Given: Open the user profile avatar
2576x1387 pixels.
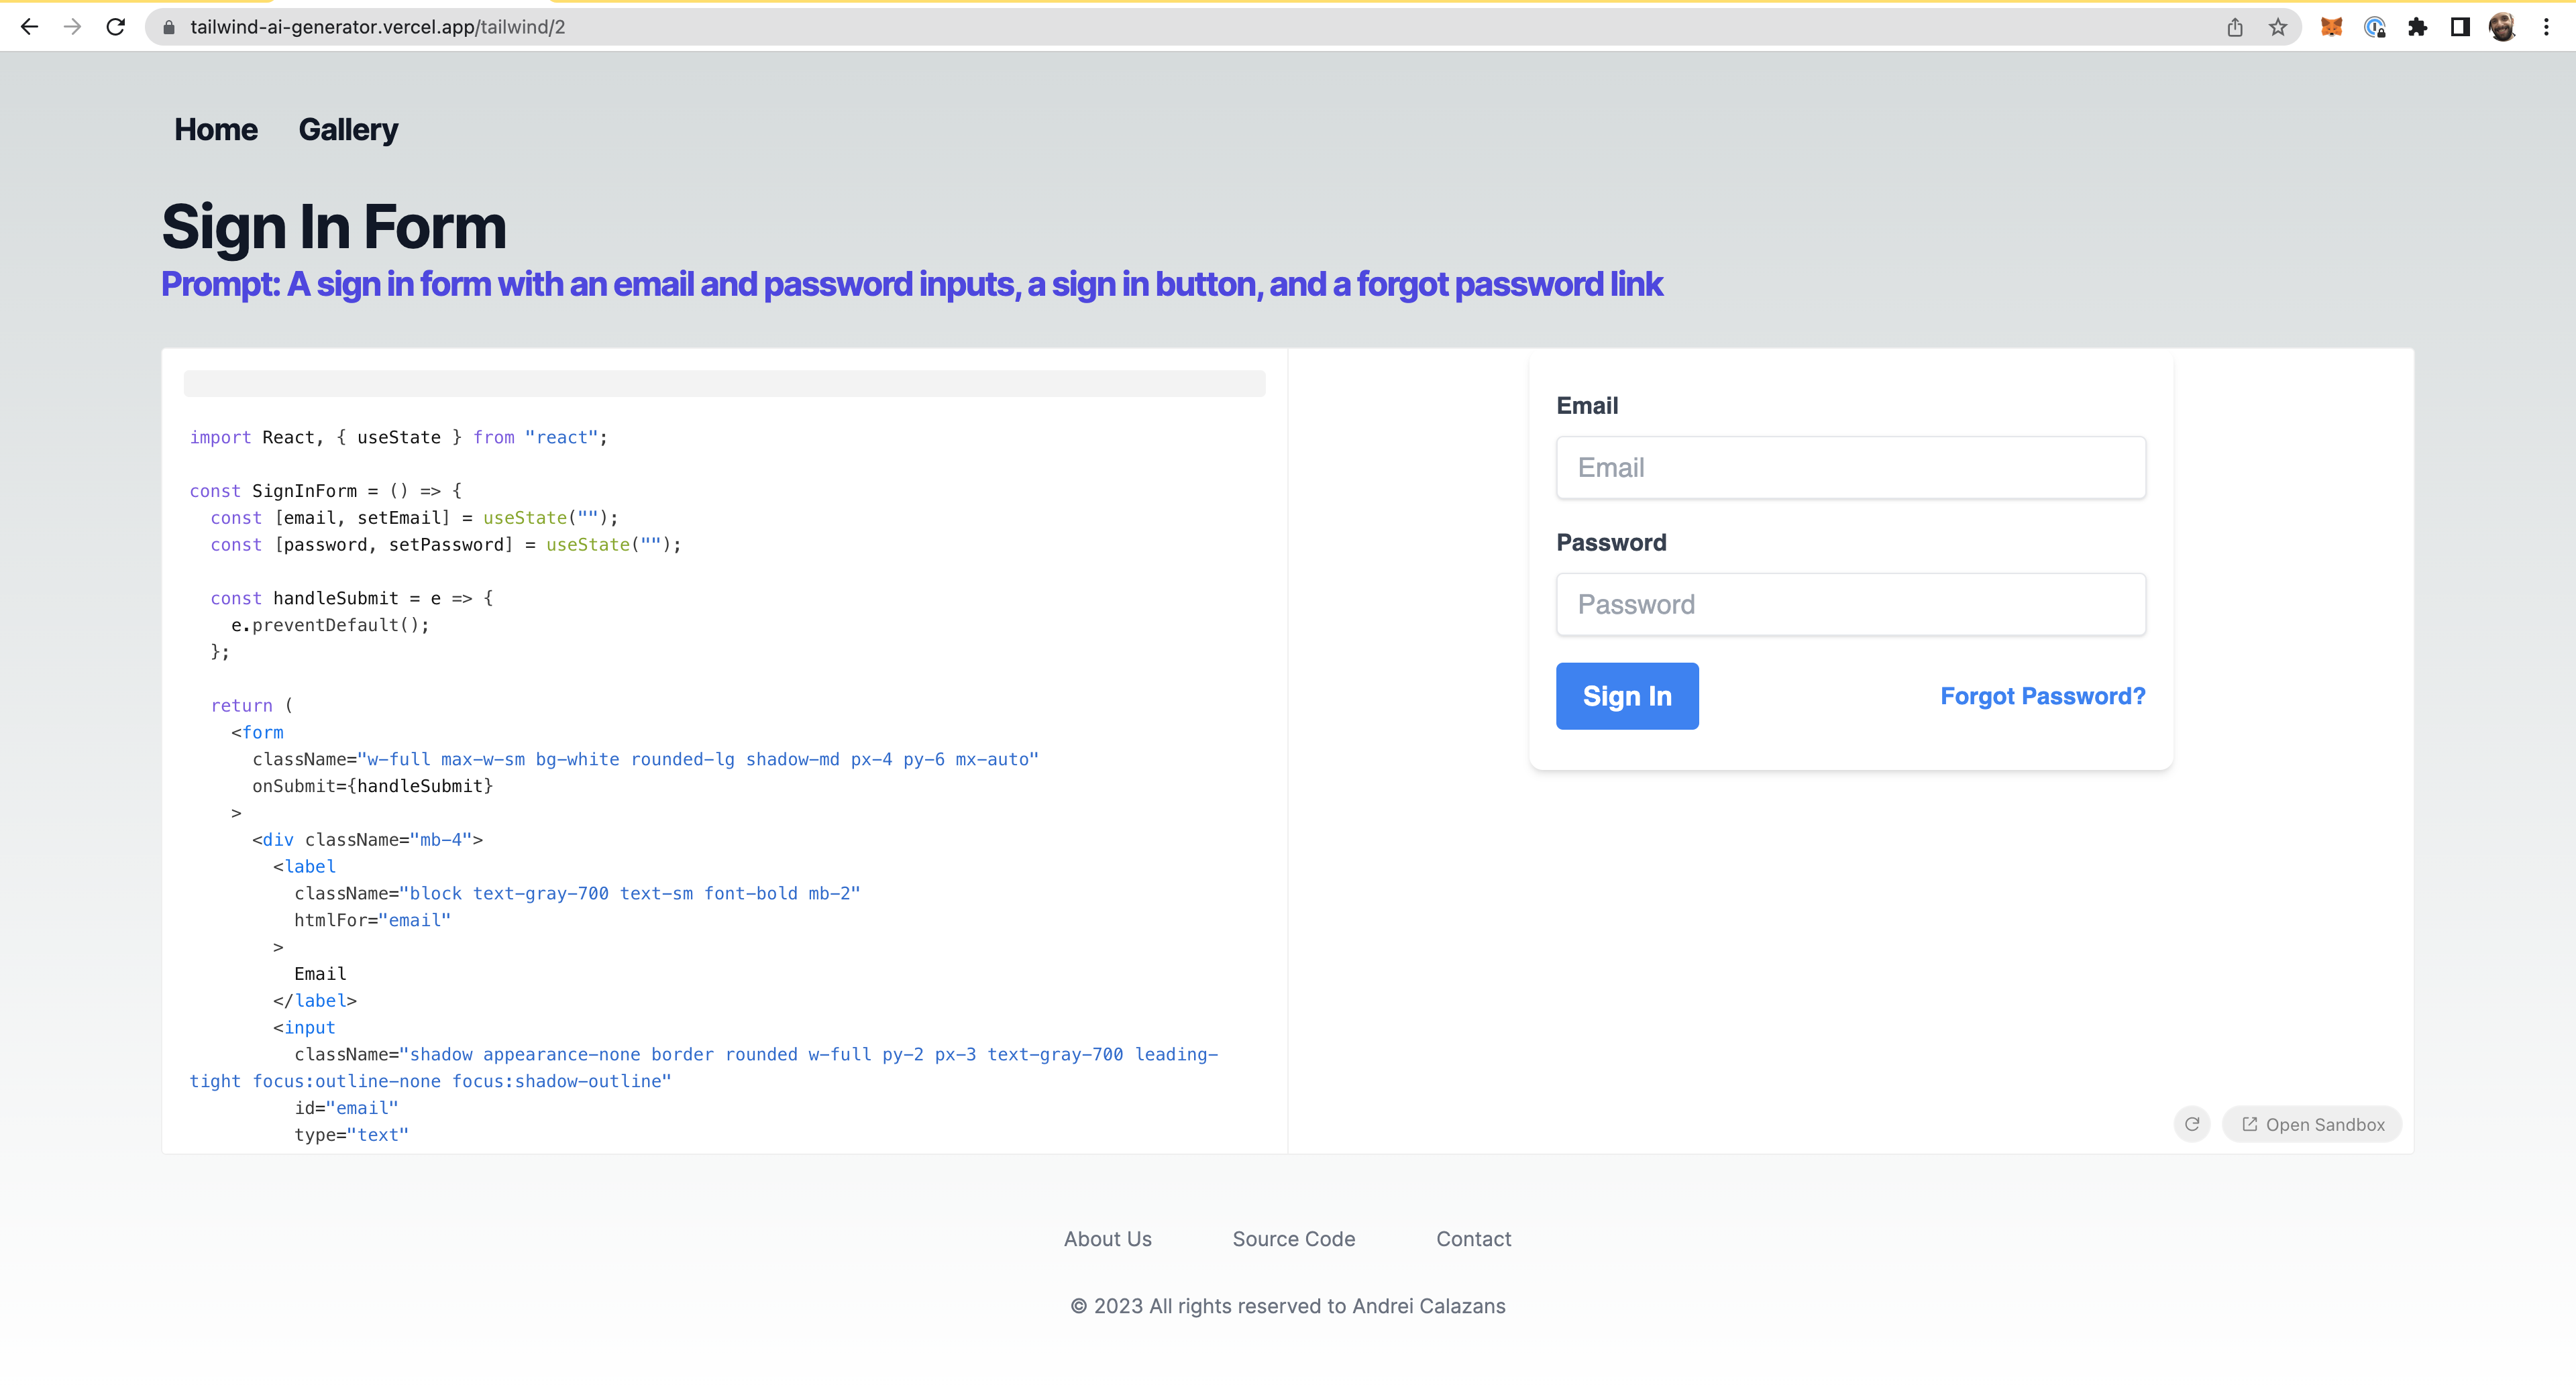Looking at the screenshot, I should [x=2503, y=27].
